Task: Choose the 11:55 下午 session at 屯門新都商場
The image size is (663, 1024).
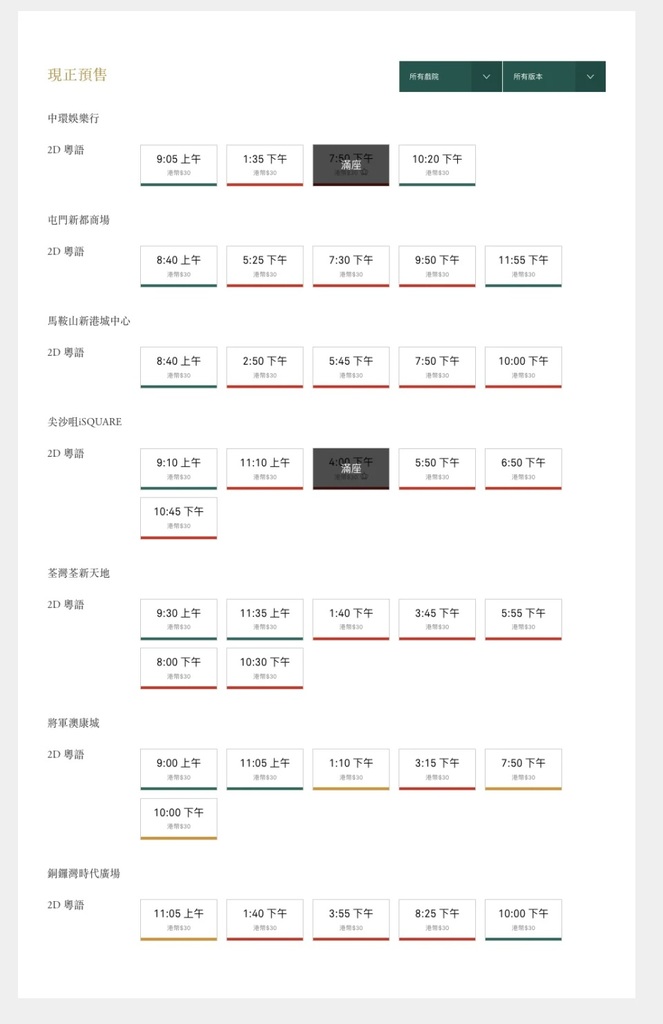Action: (x=522, y=265)
